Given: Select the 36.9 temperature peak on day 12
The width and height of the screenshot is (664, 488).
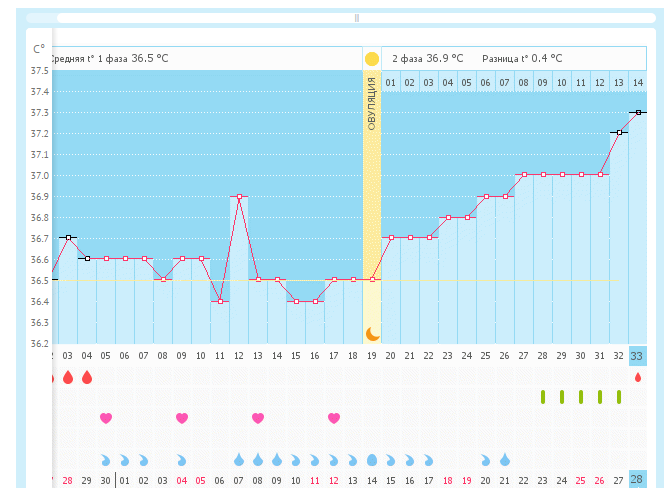Looking at the screenshot, I should tap(239, 197).
